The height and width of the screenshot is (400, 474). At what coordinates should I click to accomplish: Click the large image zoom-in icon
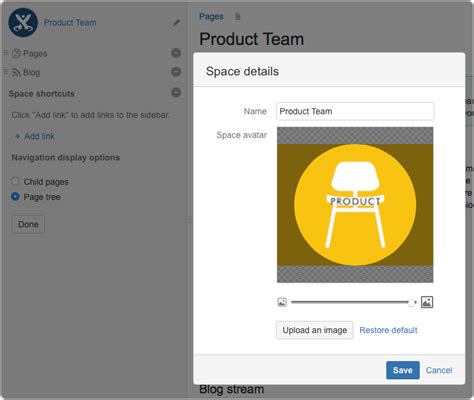click(x=427, y=302)
